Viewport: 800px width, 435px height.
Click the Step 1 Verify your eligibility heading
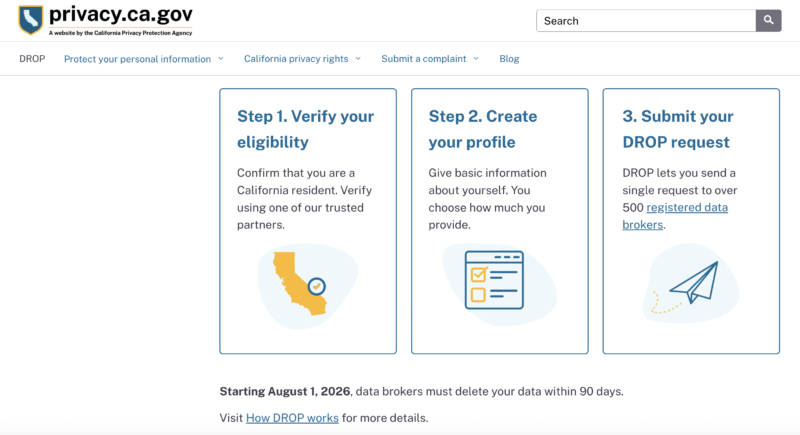pyautogui.click(x=305, y=129)
